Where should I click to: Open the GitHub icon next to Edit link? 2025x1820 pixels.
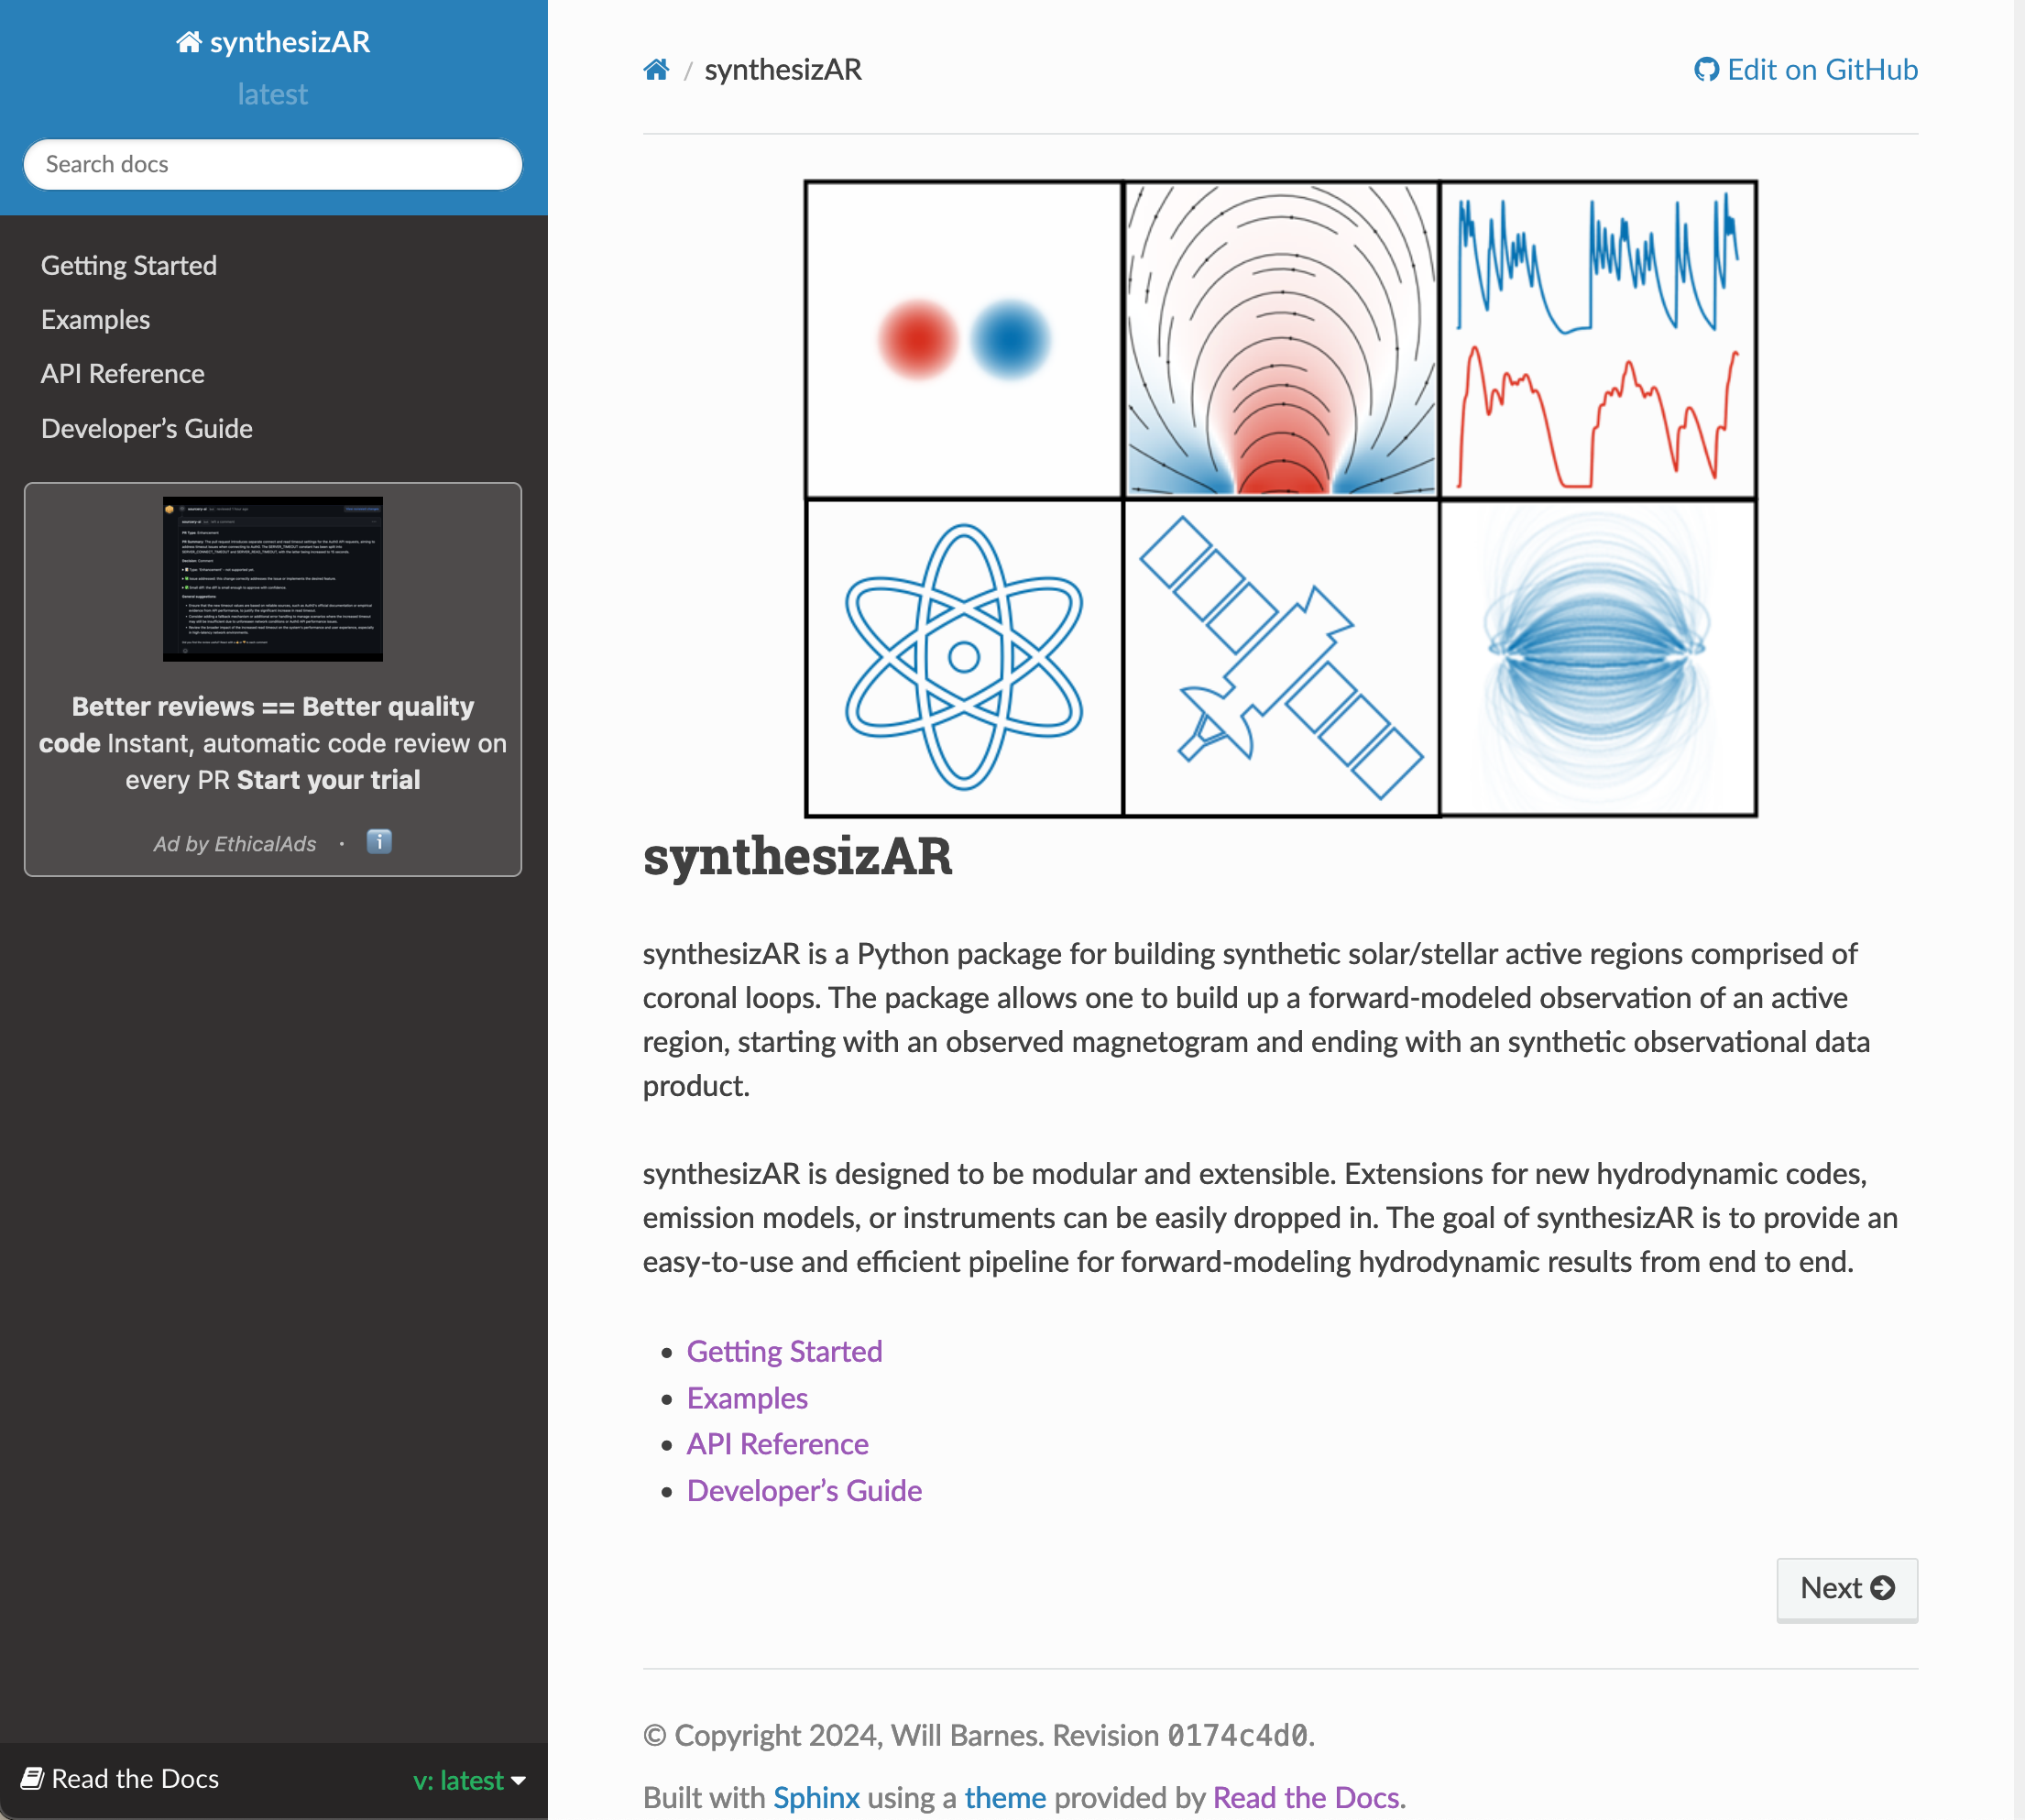[1709, 70]
